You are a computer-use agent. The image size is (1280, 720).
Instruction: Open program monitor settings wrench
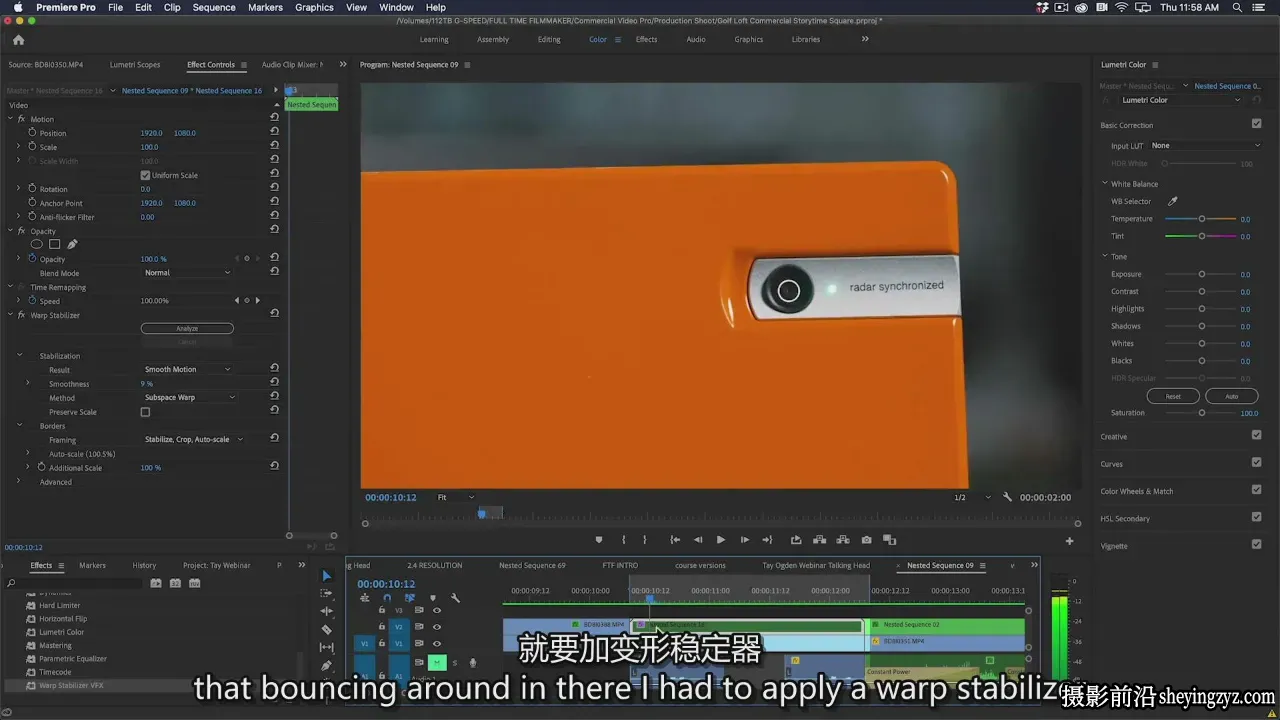point(1007,497)
